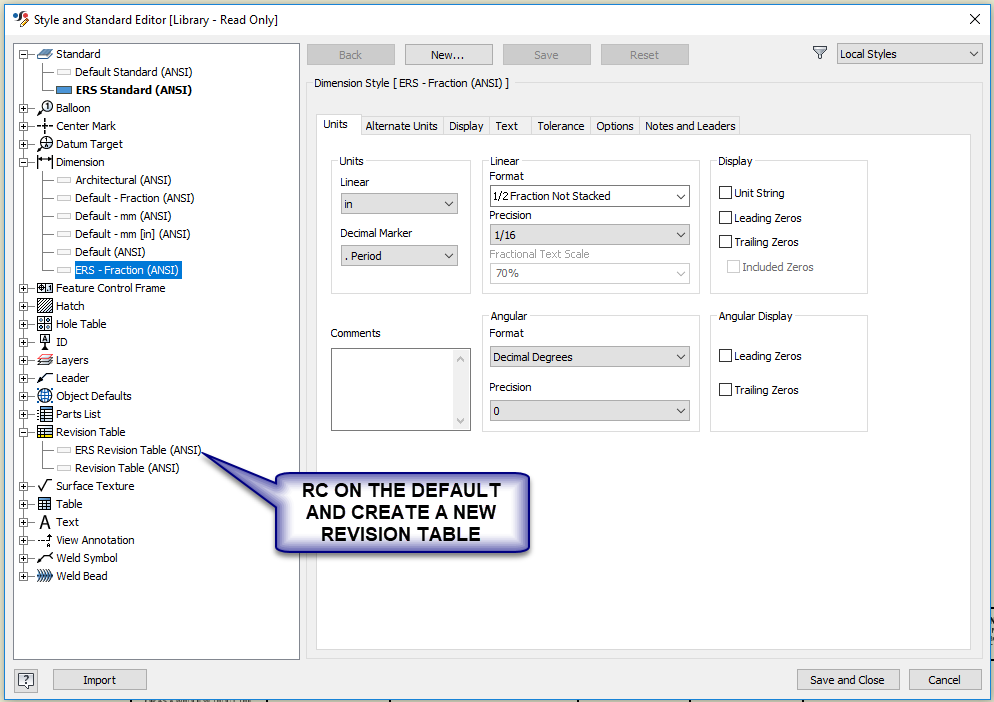Click the ID category icon
Viewport: 994px width, 702px height.
click(x=44, y=342)
